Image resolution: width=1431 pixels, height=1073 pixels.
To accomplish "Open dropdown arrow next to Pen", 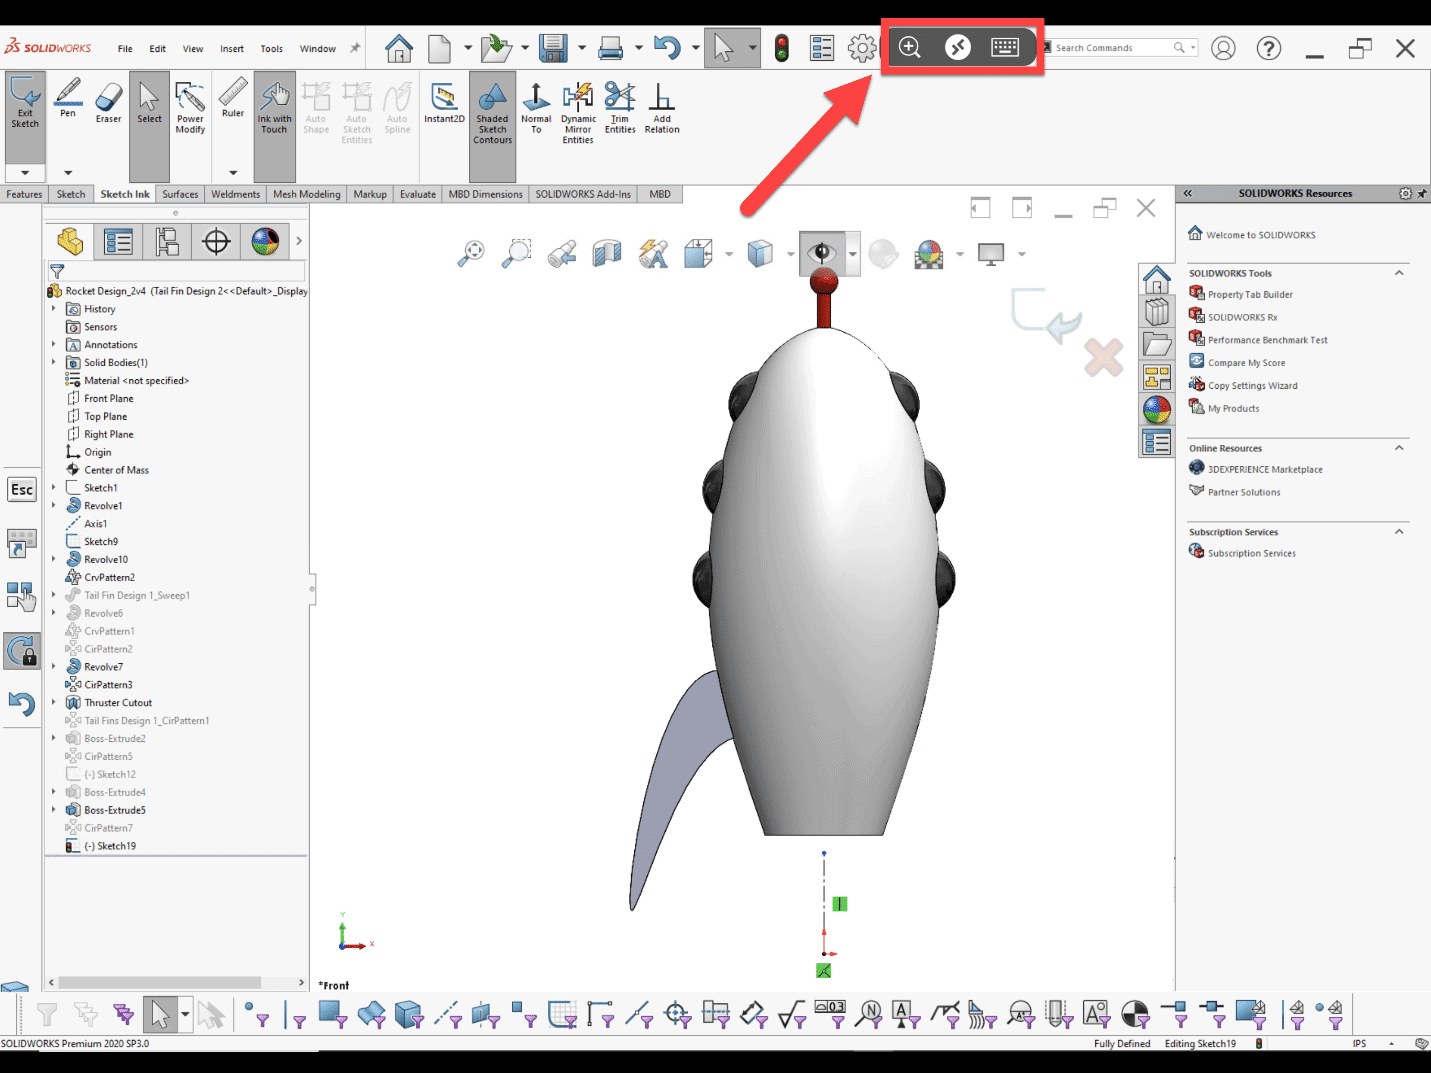I will 68,173.
